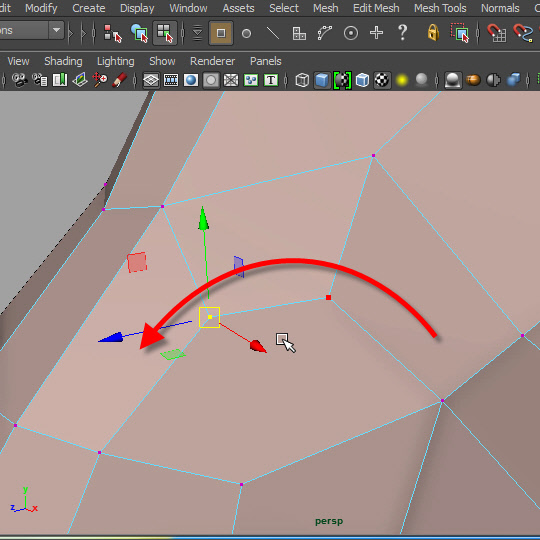The image size is (540, 540).
Task: Toggle the handles mask plus icon
Action: pyautogui.click(x=376, y=33)
